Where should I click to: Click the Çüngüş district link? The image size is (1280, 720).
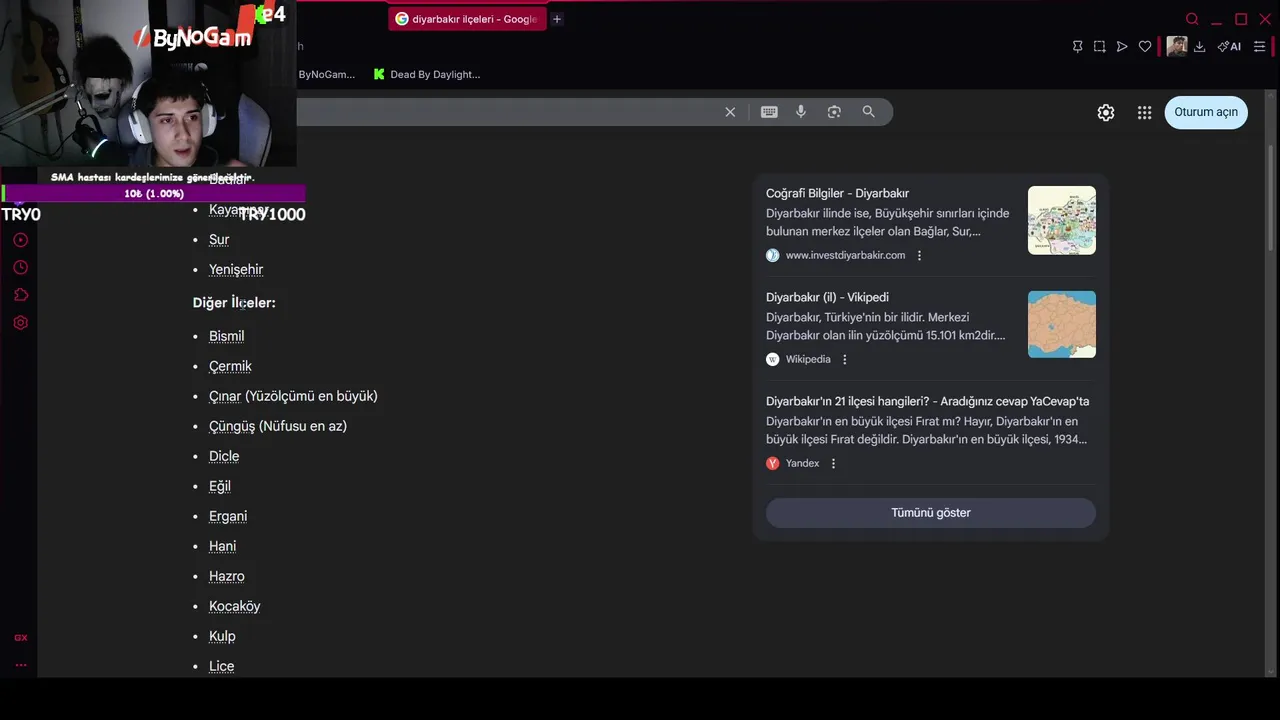232,427
